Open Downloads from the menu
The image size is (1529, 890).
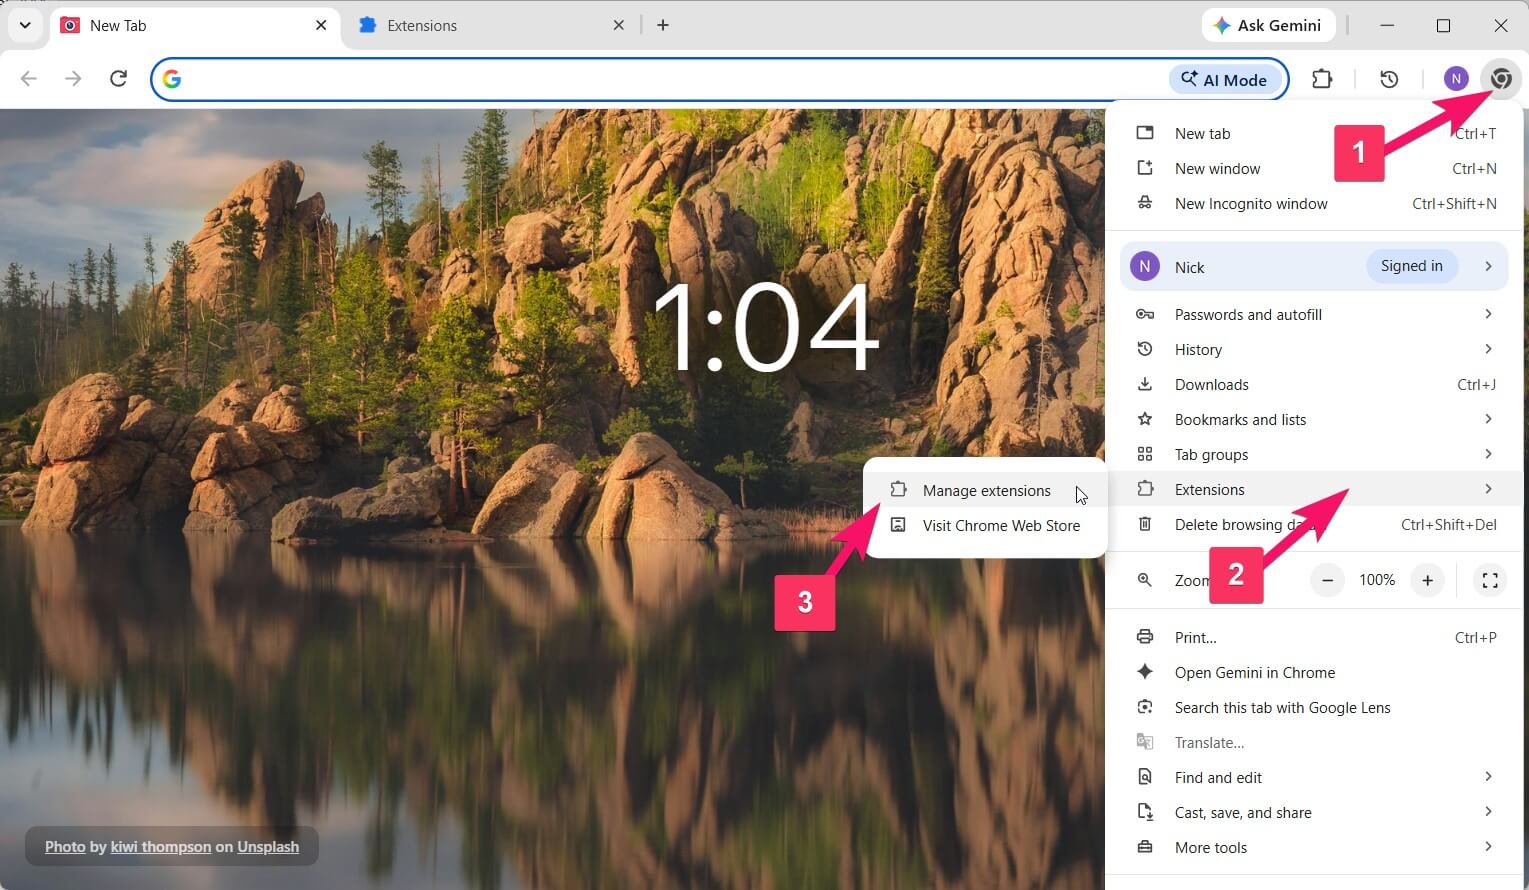tap(1314, 384)
